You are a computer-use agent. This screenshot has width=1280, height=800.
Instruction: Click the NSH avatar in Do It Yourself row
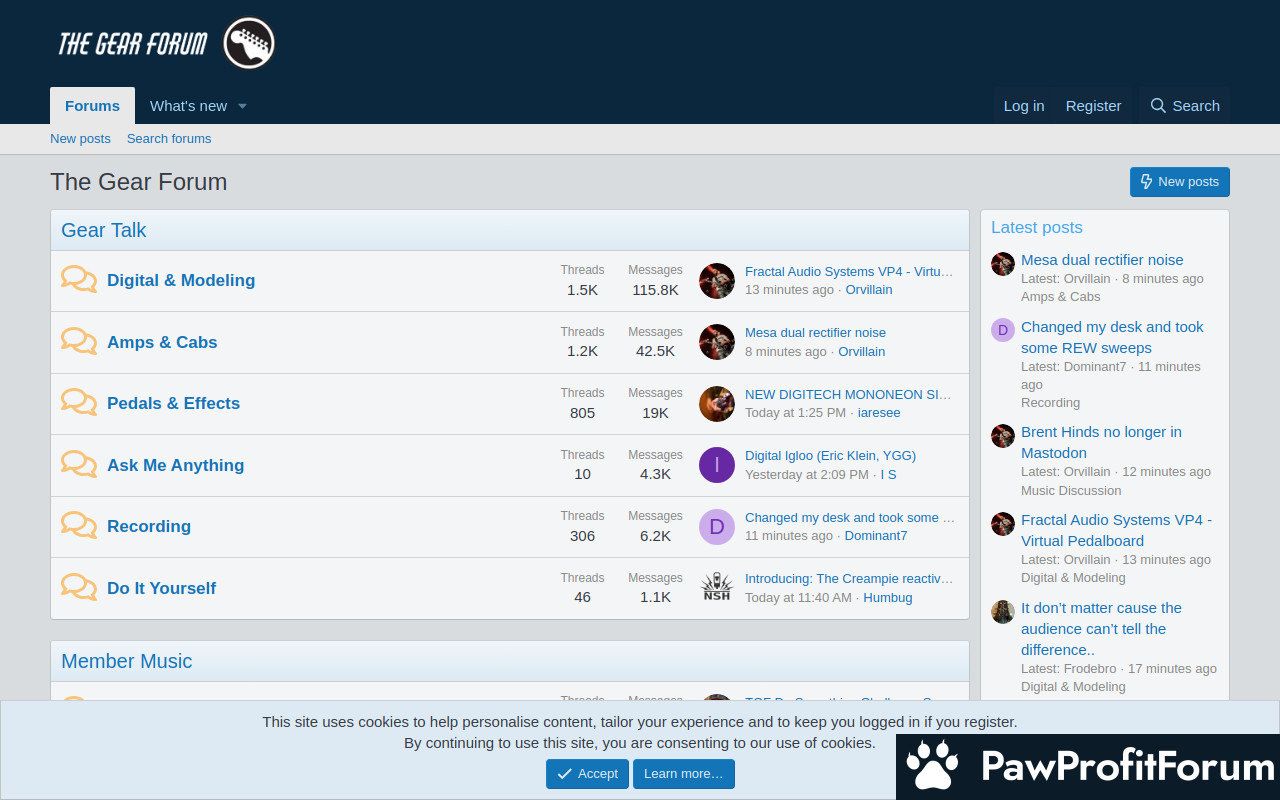pos(716,588)
